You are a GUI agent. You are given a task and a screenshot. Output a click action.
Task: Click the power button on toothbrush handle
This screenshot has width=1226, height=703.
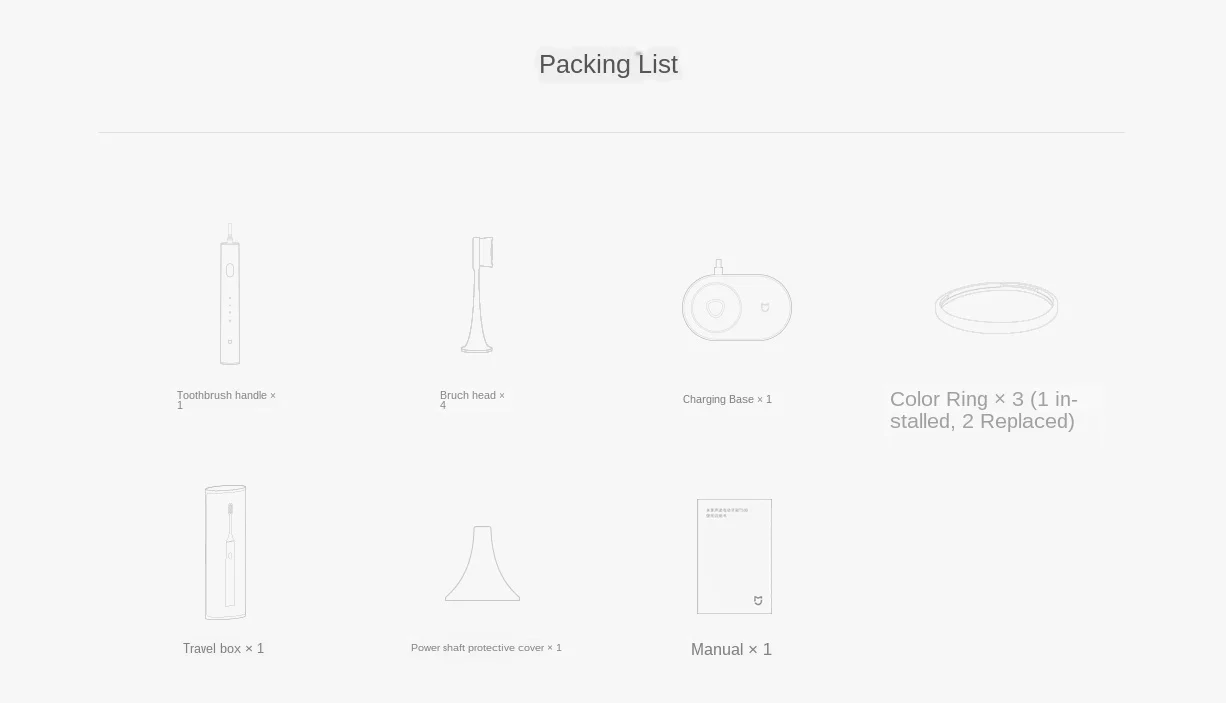pos(230,270)
